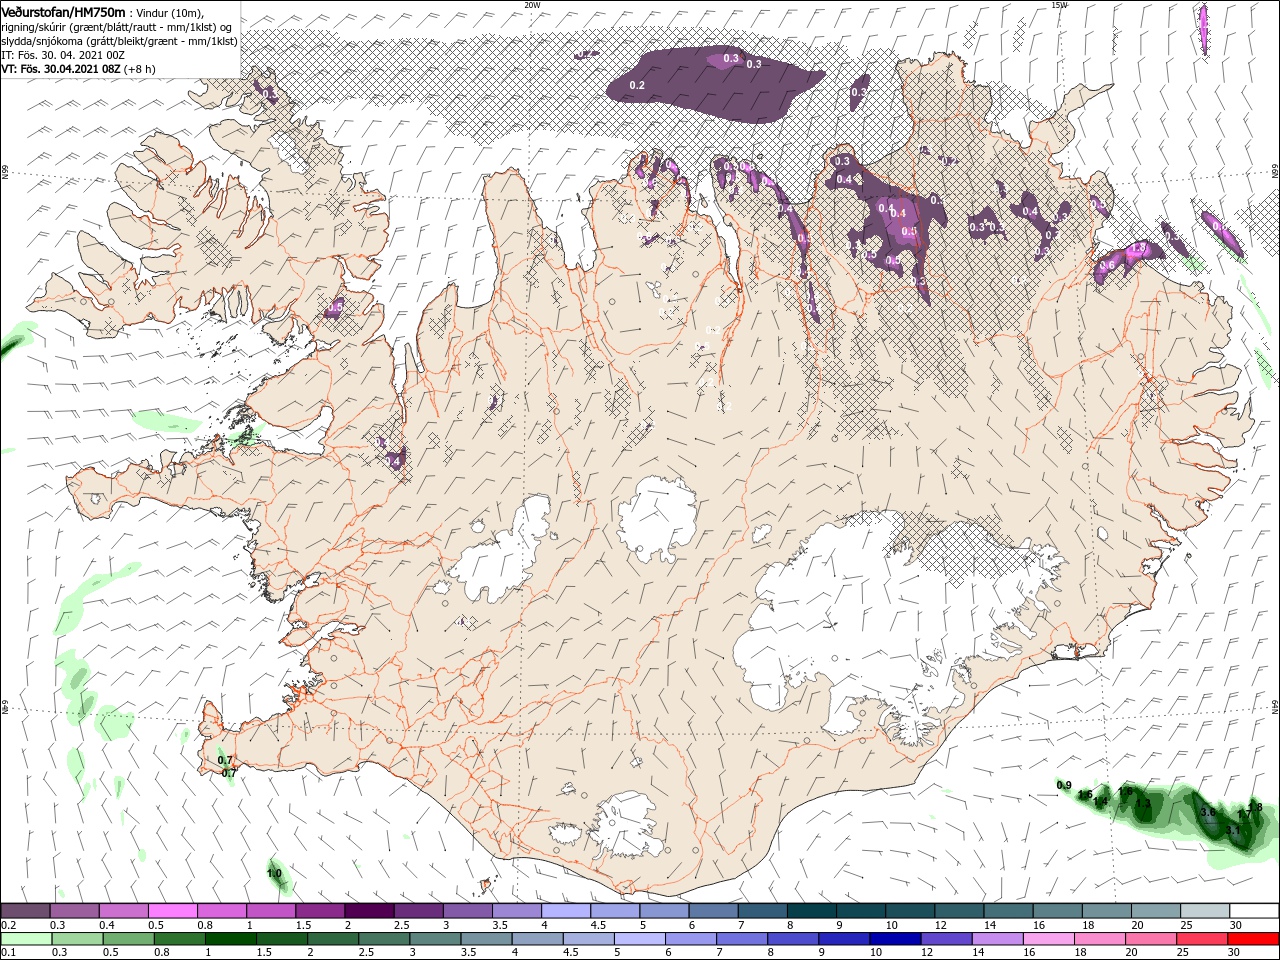The image size is (1280, 960).
Task: Select the lavender 4 swatch in the upper legend row
Action: tap(566, 910)
